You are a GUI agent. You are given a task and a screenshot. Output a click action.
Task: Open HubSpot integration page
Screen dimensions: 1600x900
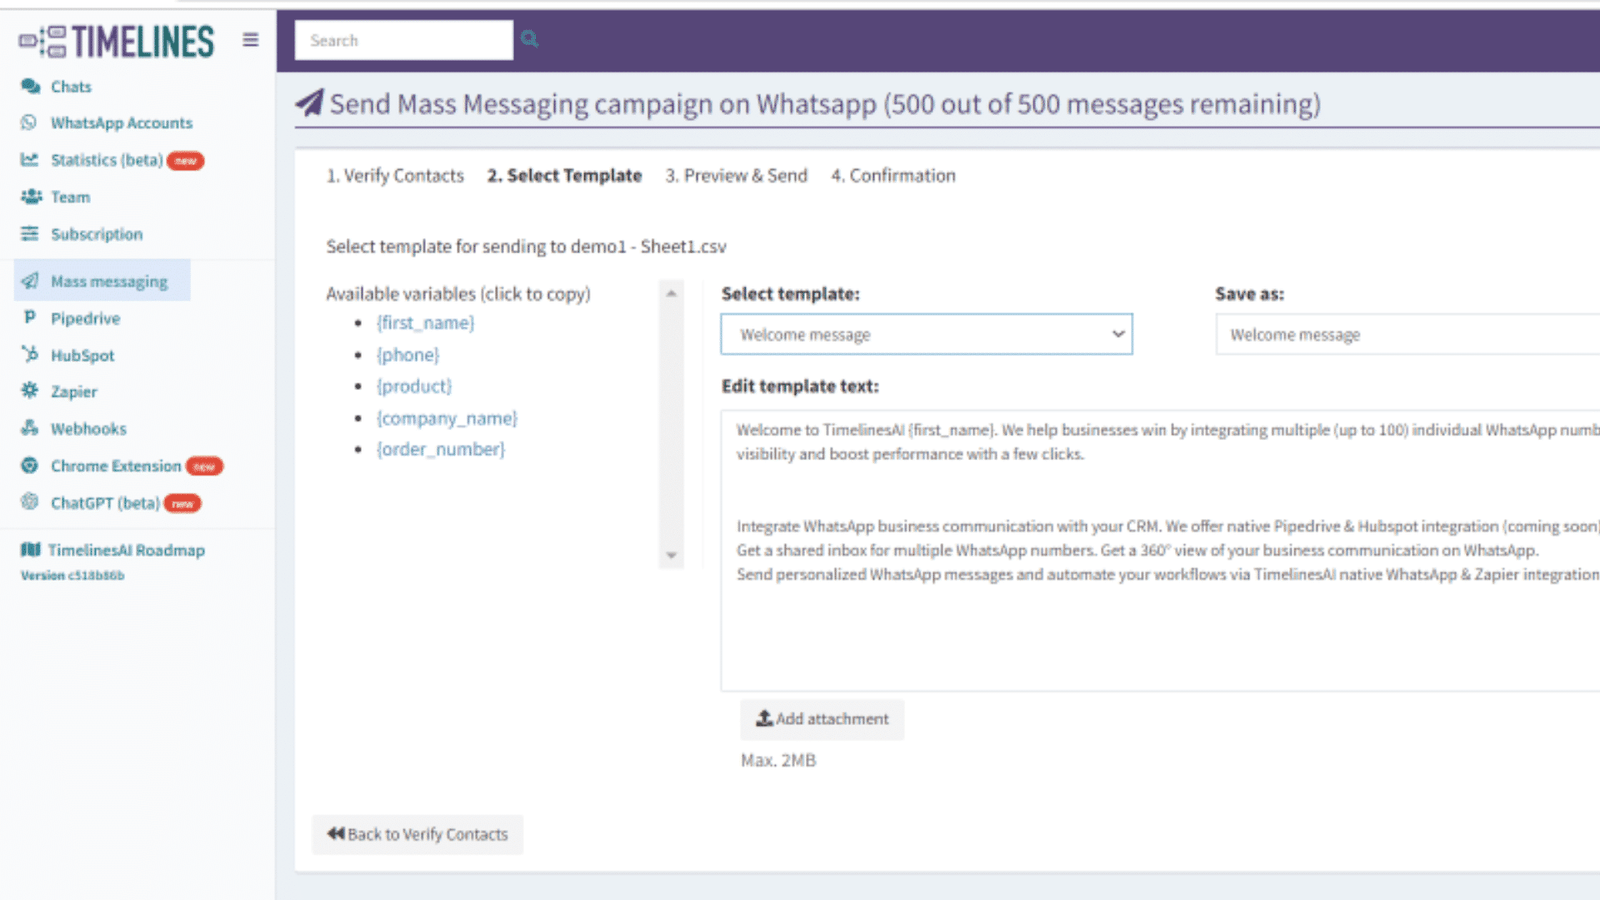[82, 355]
